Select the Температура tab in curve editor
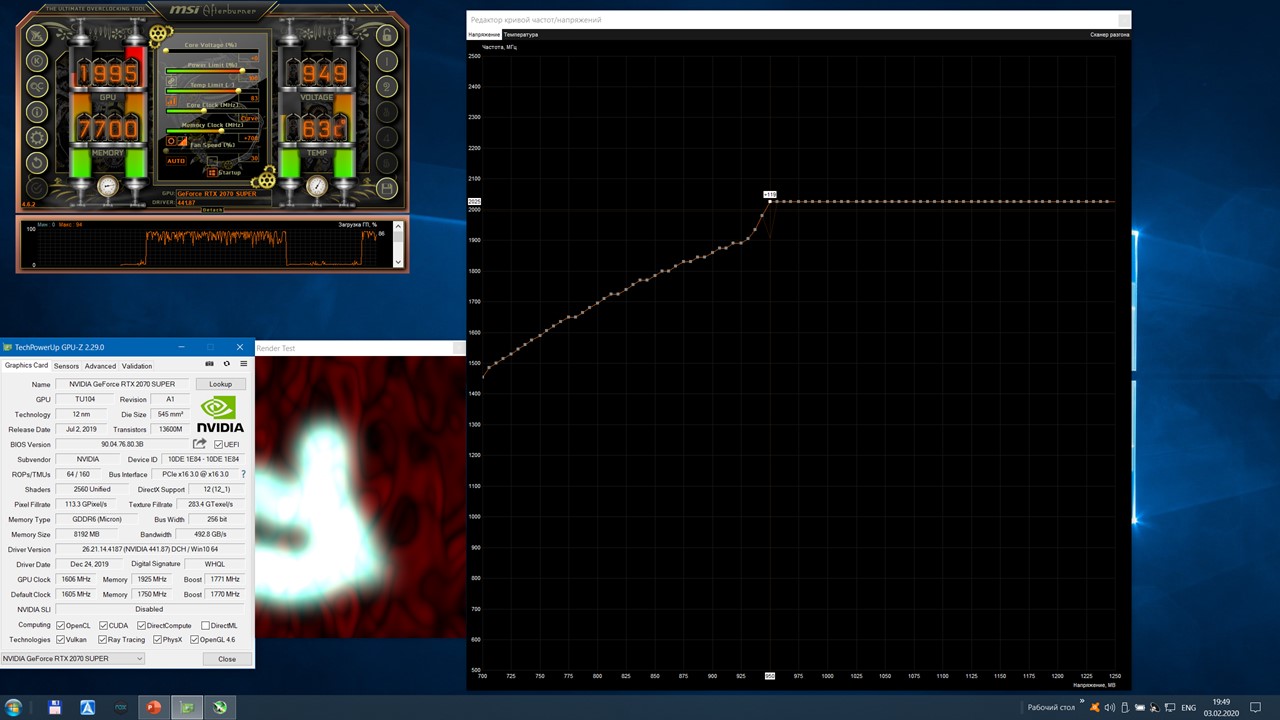The height and width of the screenshot is (720, 1280). (x=521, y=35)
